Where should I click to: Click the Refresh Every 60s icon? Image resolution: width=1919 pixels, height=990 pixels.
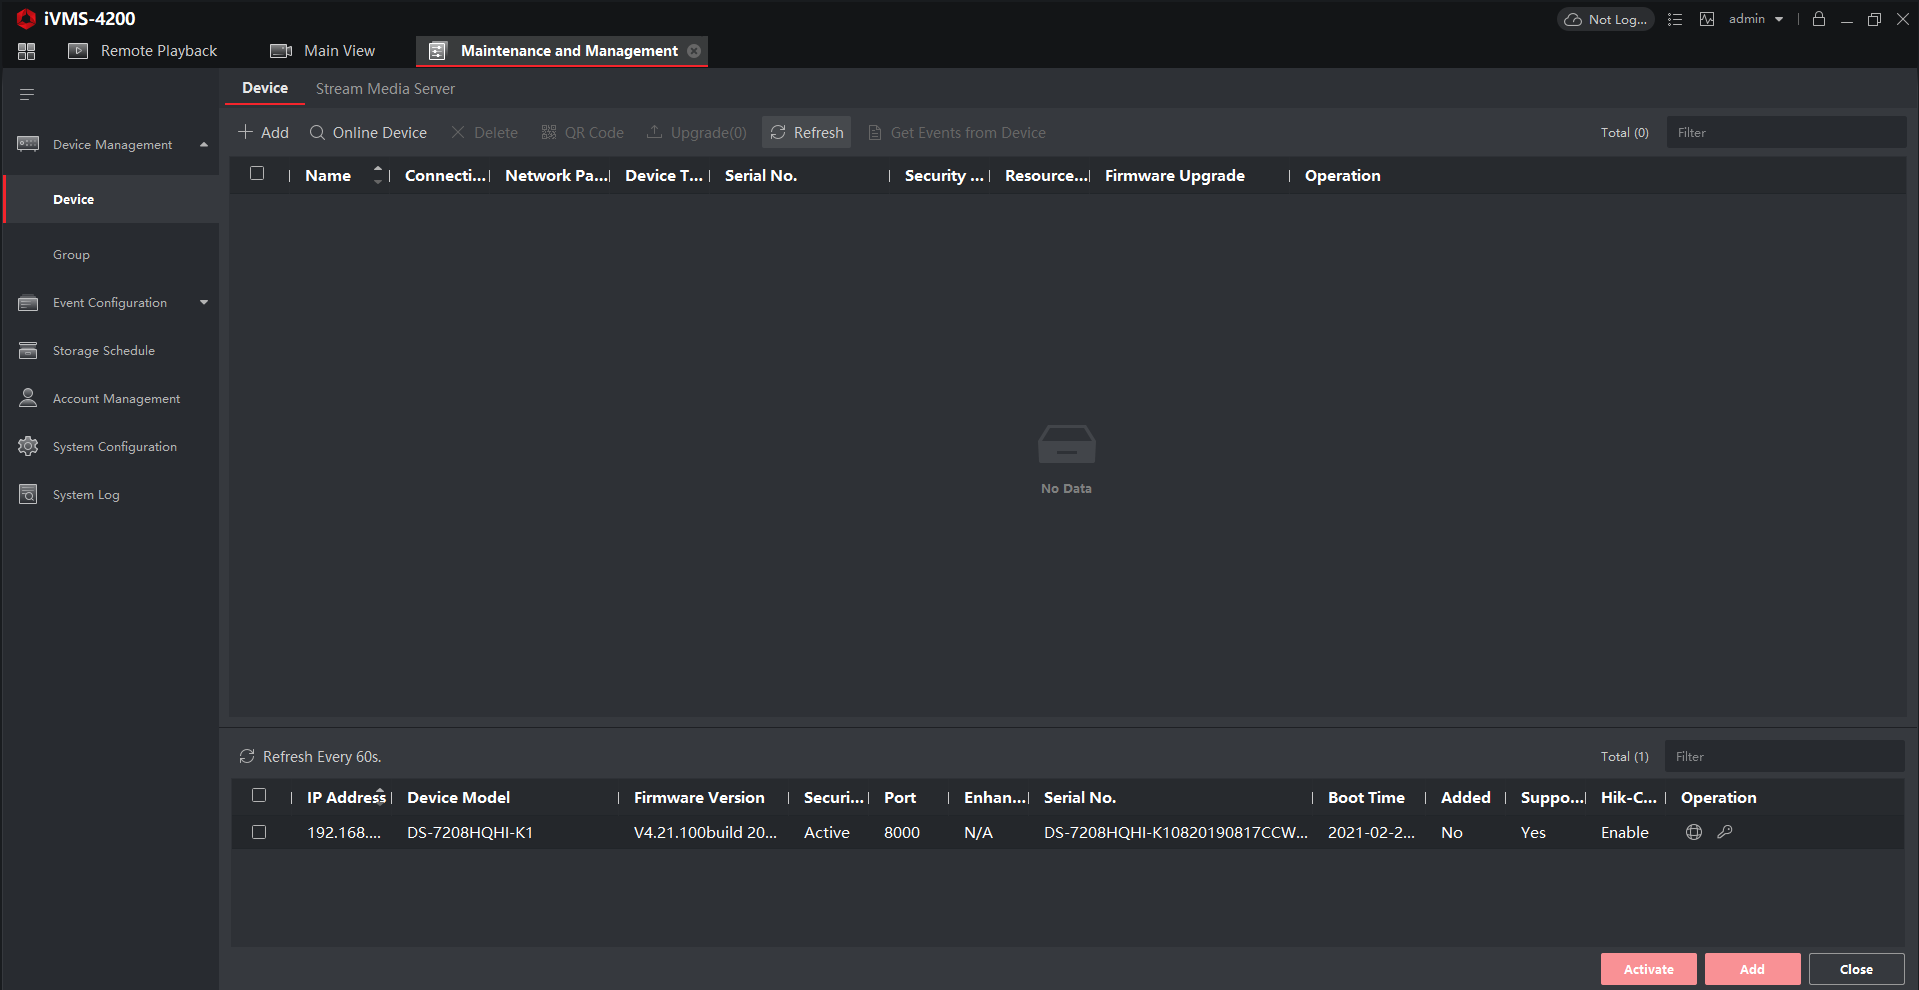(x=247, y=757)
